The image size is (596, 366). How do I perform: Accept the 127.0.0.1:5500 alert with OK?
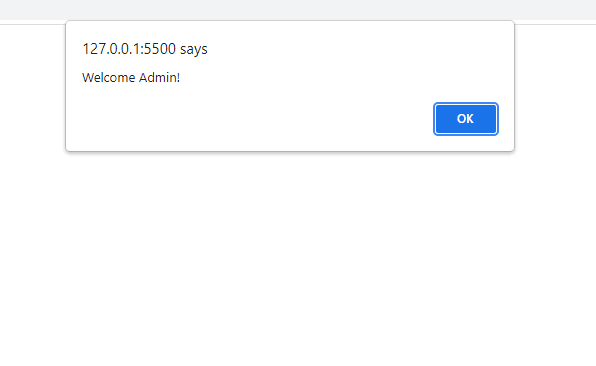click(466, 119)
